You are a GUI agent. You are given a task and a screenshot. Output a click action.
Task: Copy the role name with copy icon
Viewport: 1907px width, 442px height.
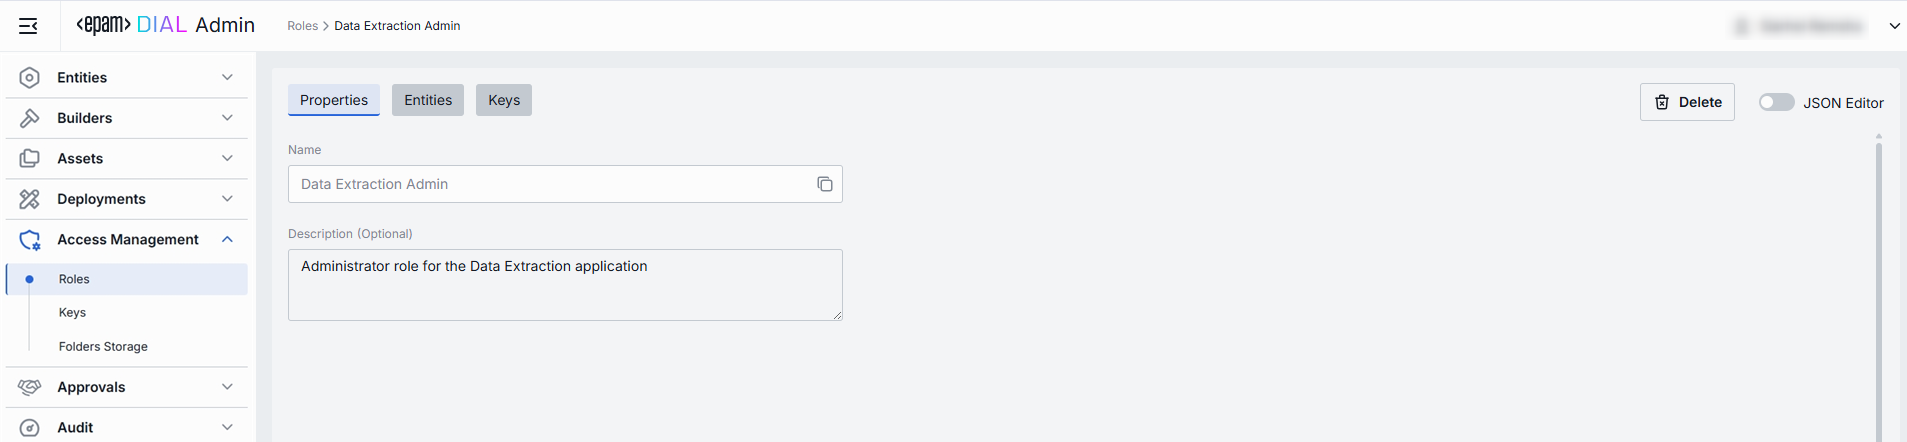(825, 184)
